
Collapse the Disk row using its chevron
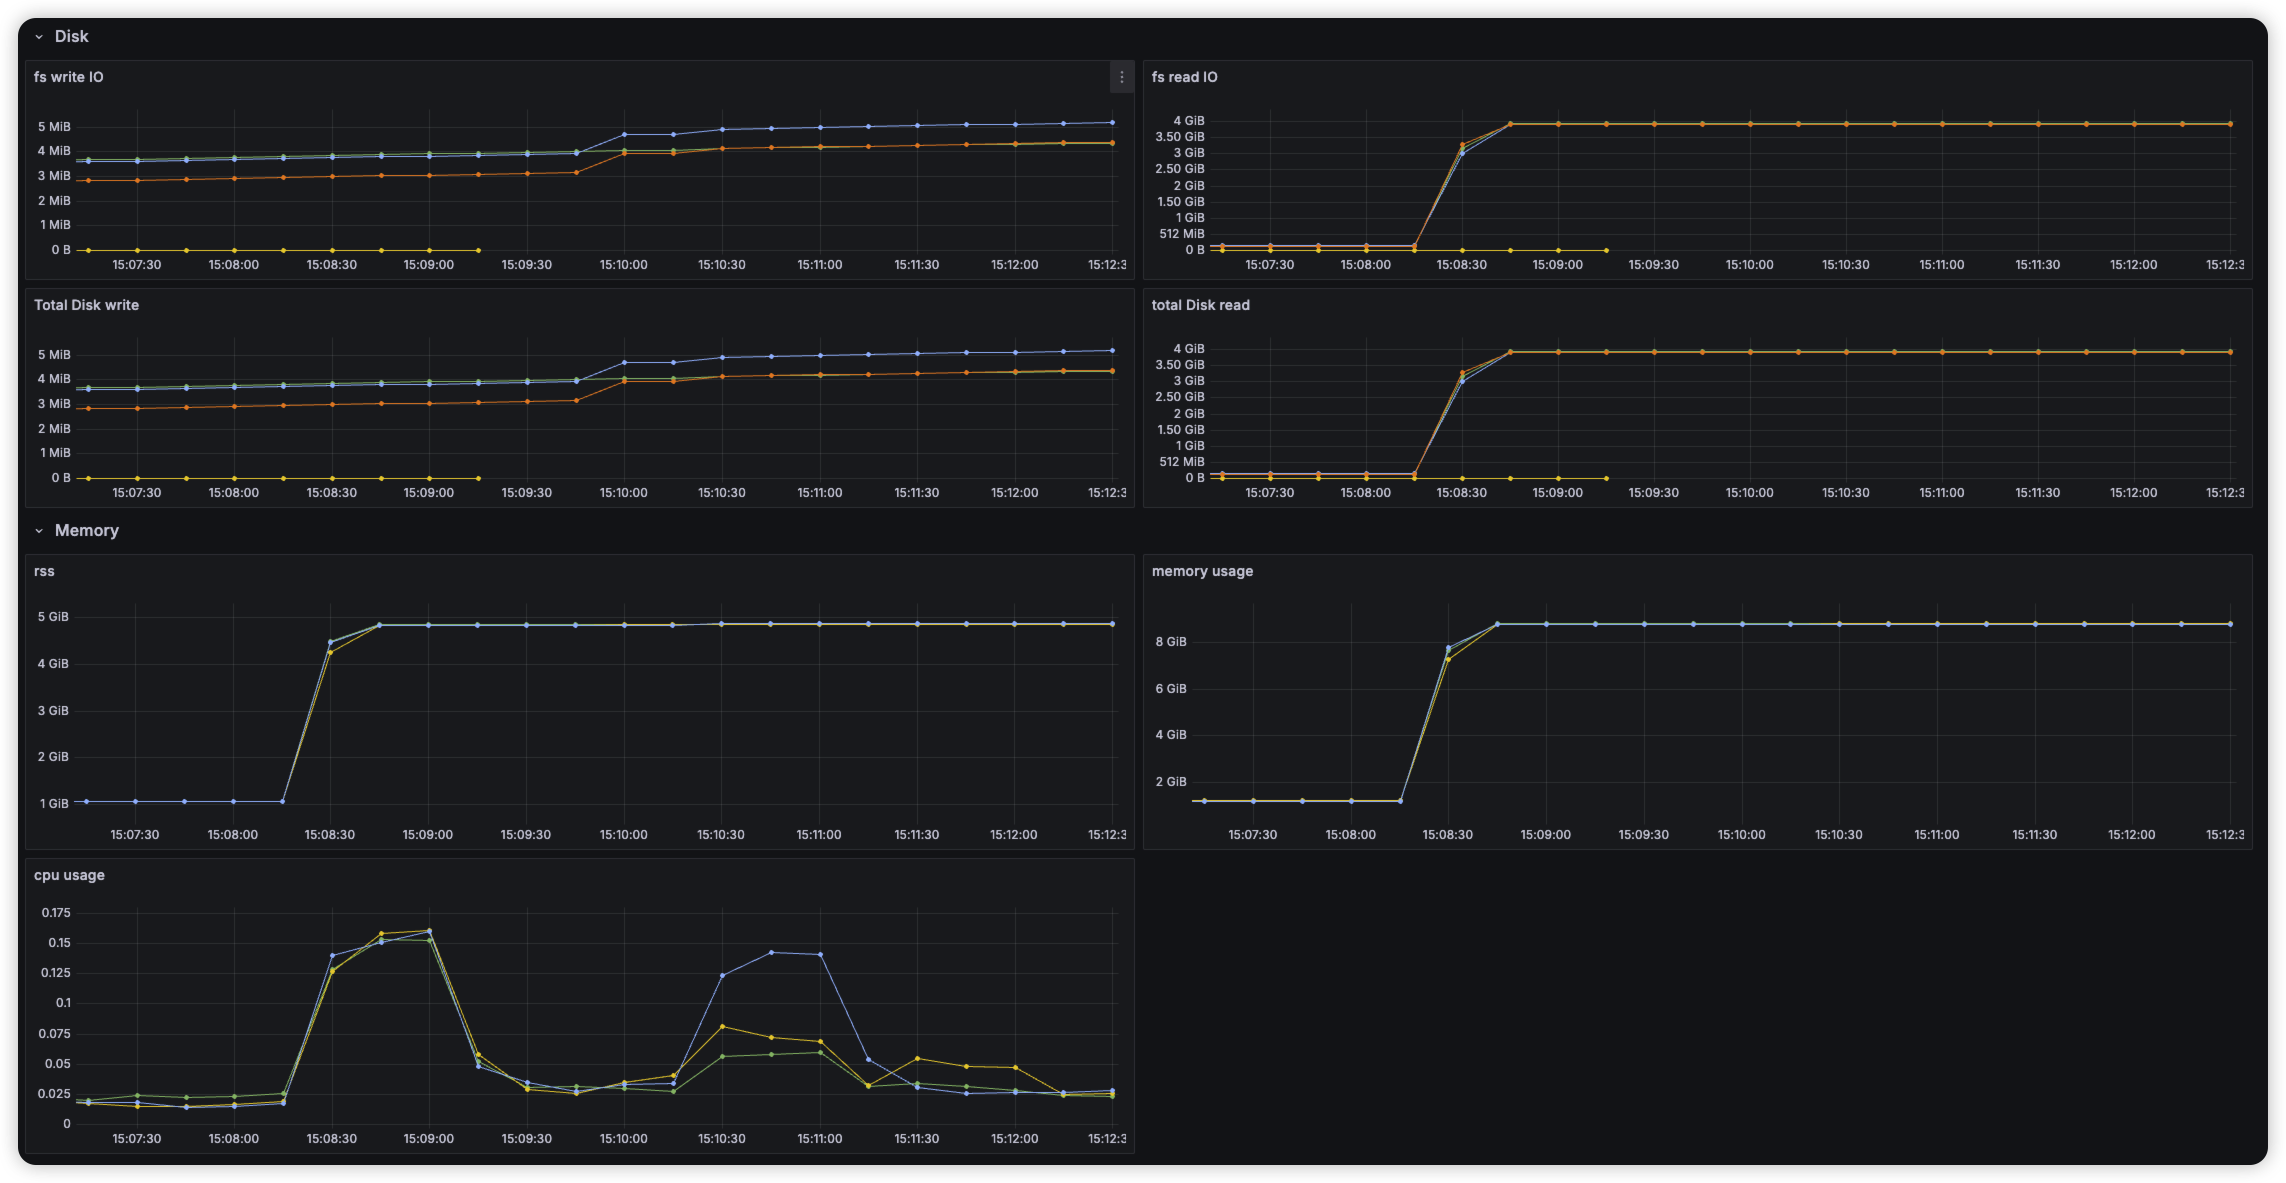(x=39, y=37)
